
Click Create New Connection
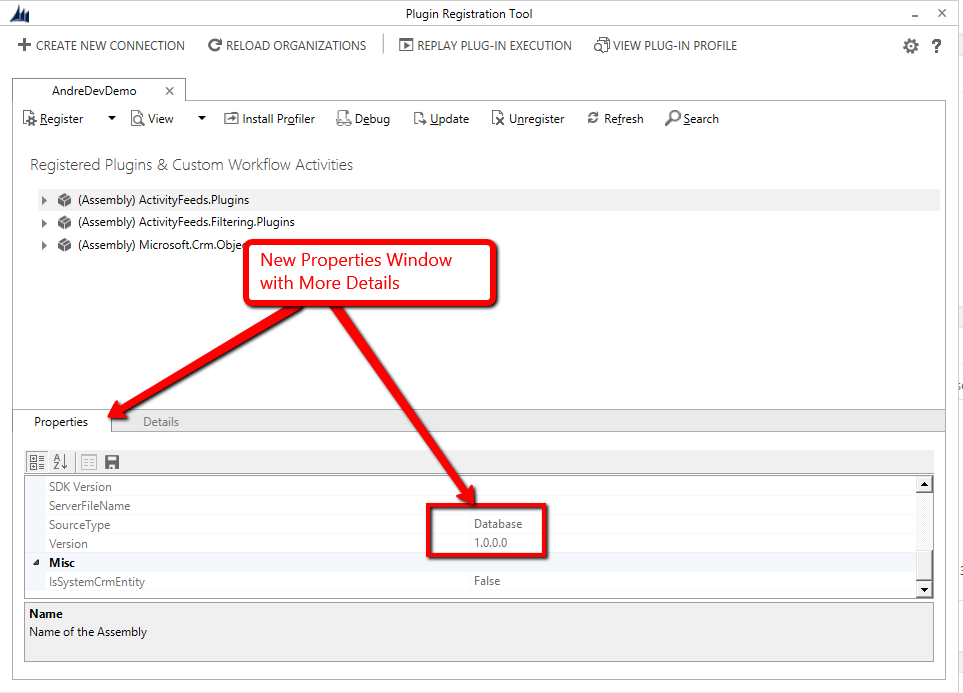tap(101, 46)
